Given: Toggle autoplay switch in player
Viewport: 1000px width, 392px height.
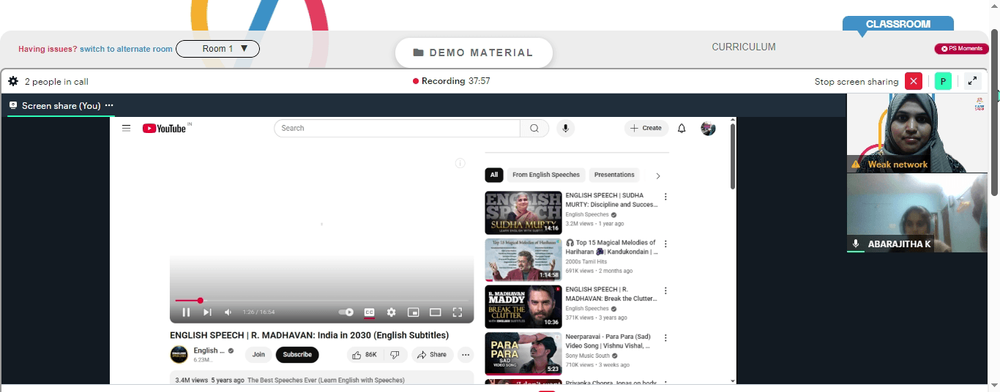Looking at the screenshot, I should point(346,312).
